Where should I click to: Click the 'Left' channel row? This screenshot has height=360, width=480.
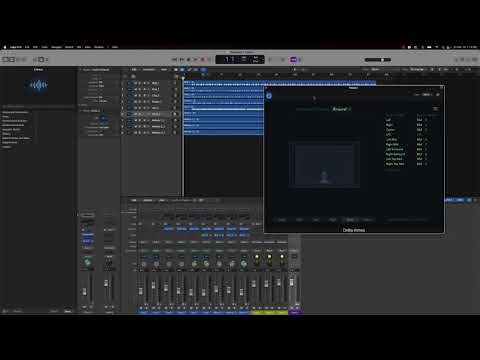[x=407, y=120]
